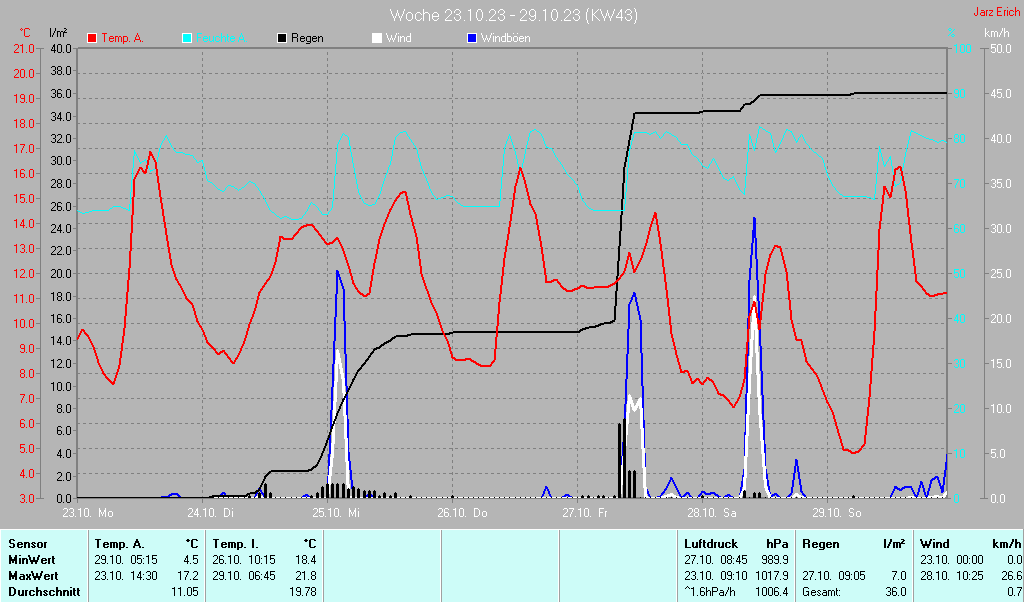Click the '21.8' indoor maximum value
Screen dimensions: 1024x602
pos(305,577)
